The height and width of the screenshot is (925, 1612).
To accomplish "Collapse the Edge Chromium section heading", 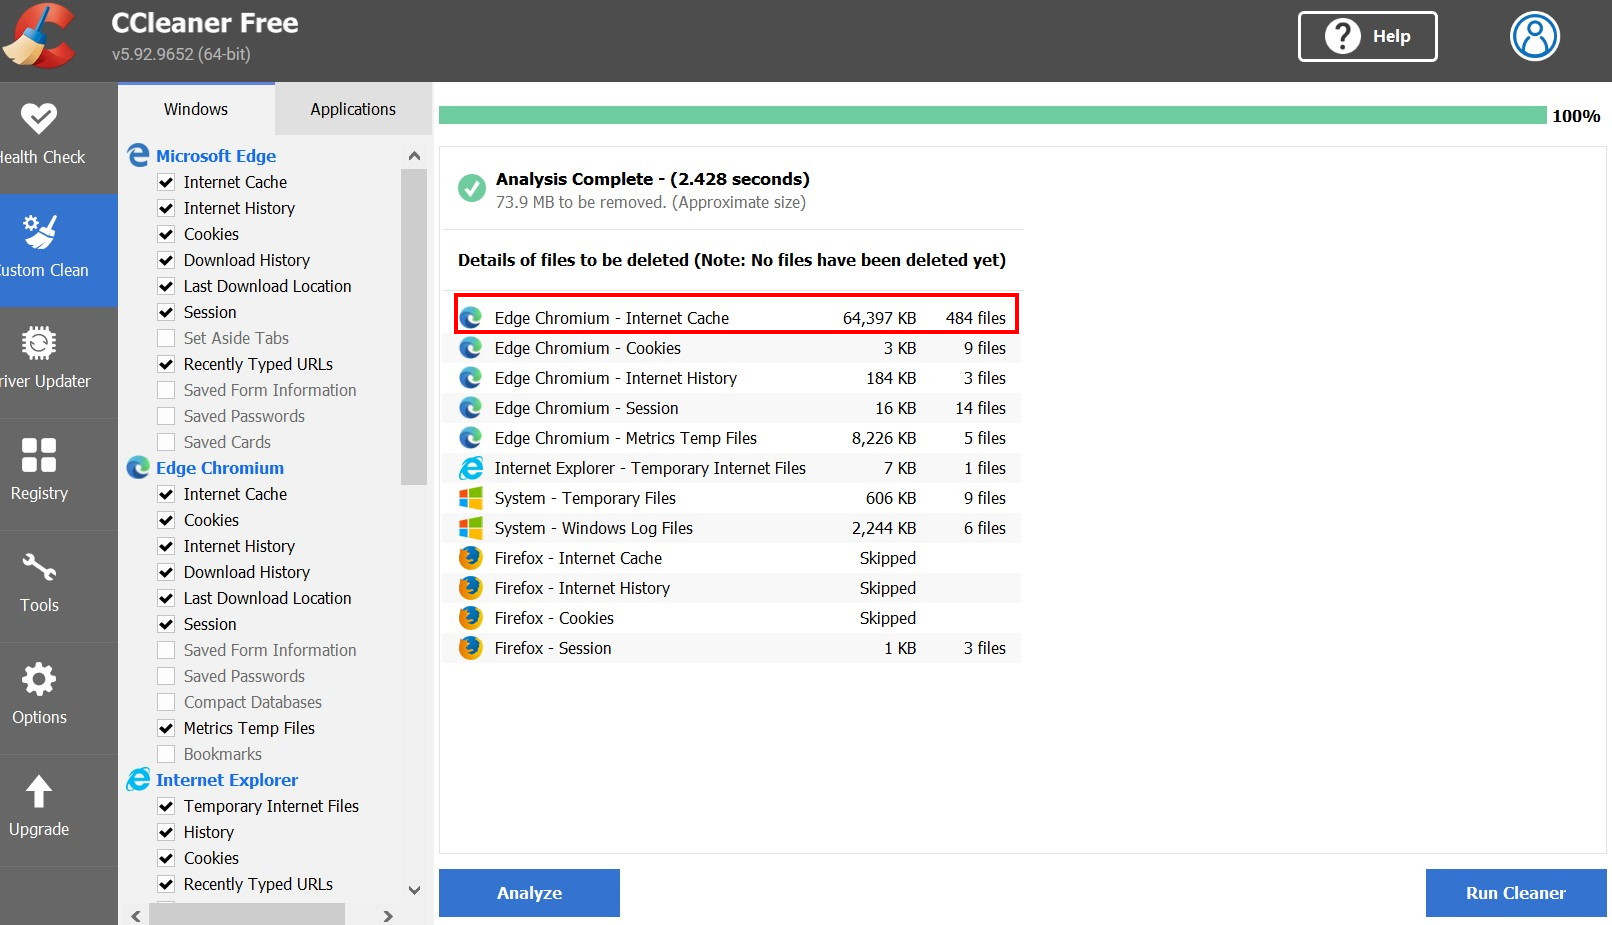I will click(x=220, y=468).
